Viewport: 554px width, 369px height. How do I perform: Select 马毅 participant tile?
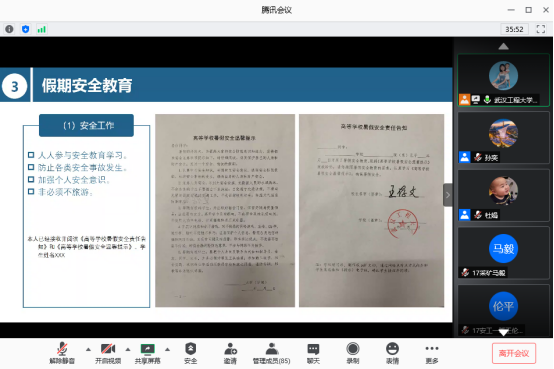503,253
